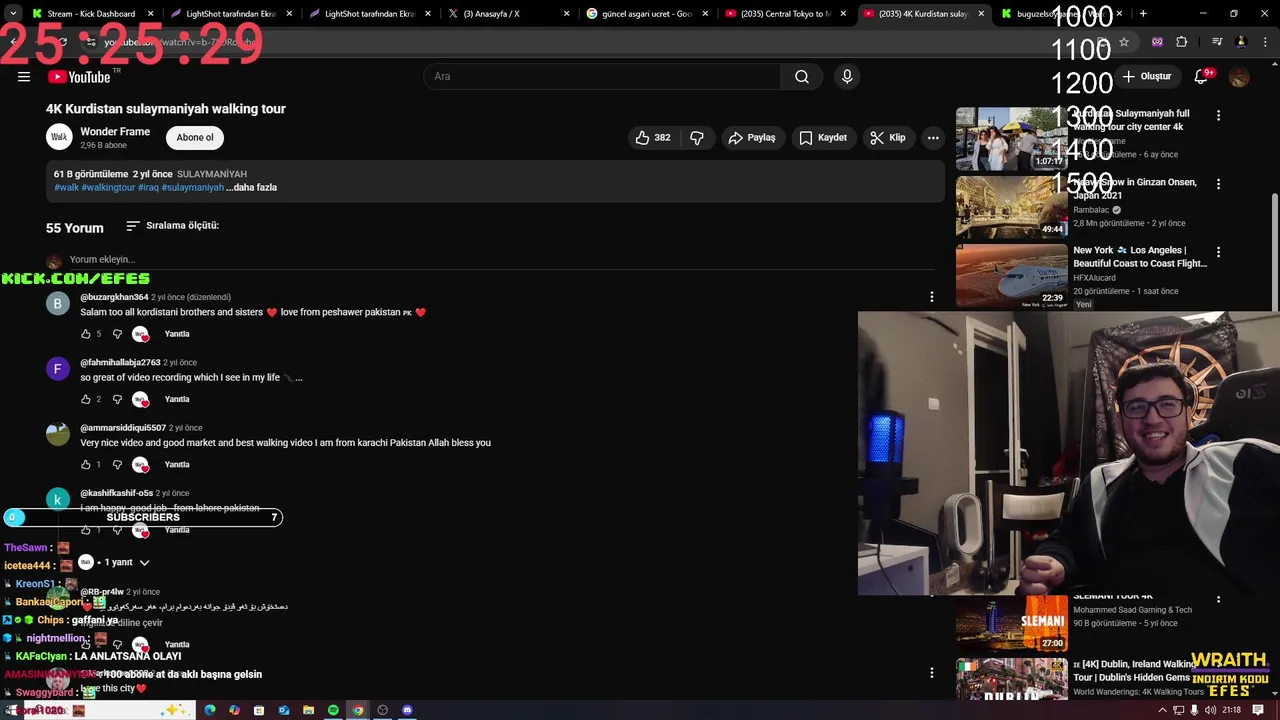The width and height of the screenshot is (1280, 720).
Task: Open the YouTube hamburger guide menu
Action: tap(24, 77)
